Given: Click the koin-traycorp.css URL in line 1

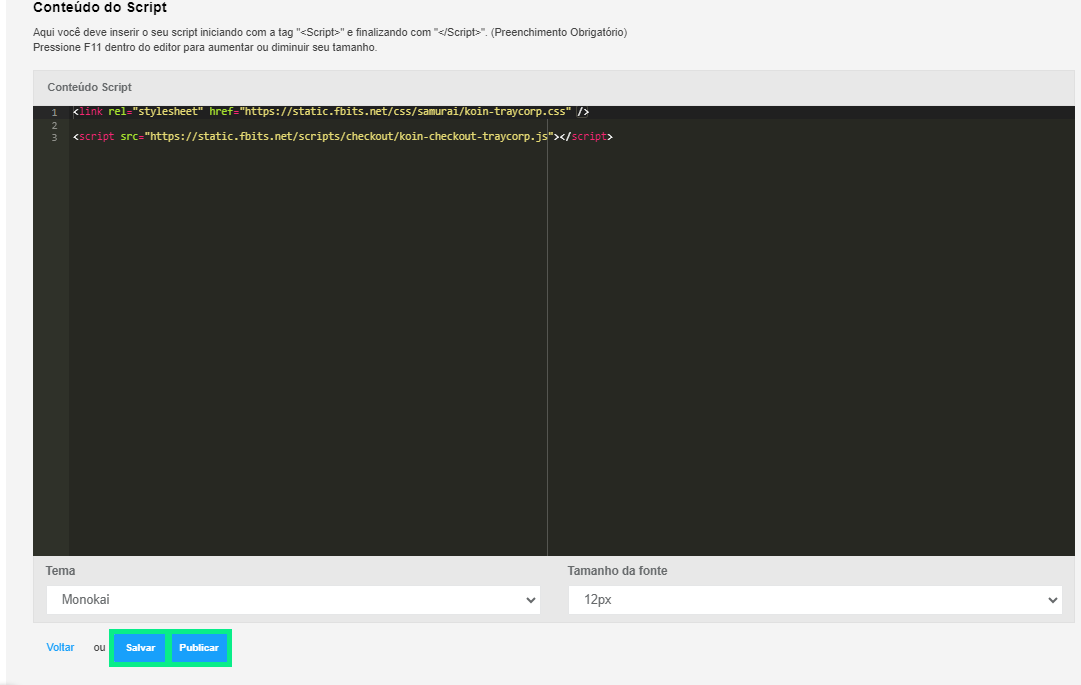Looking at the screenshot, I should [x=405, y=112].
